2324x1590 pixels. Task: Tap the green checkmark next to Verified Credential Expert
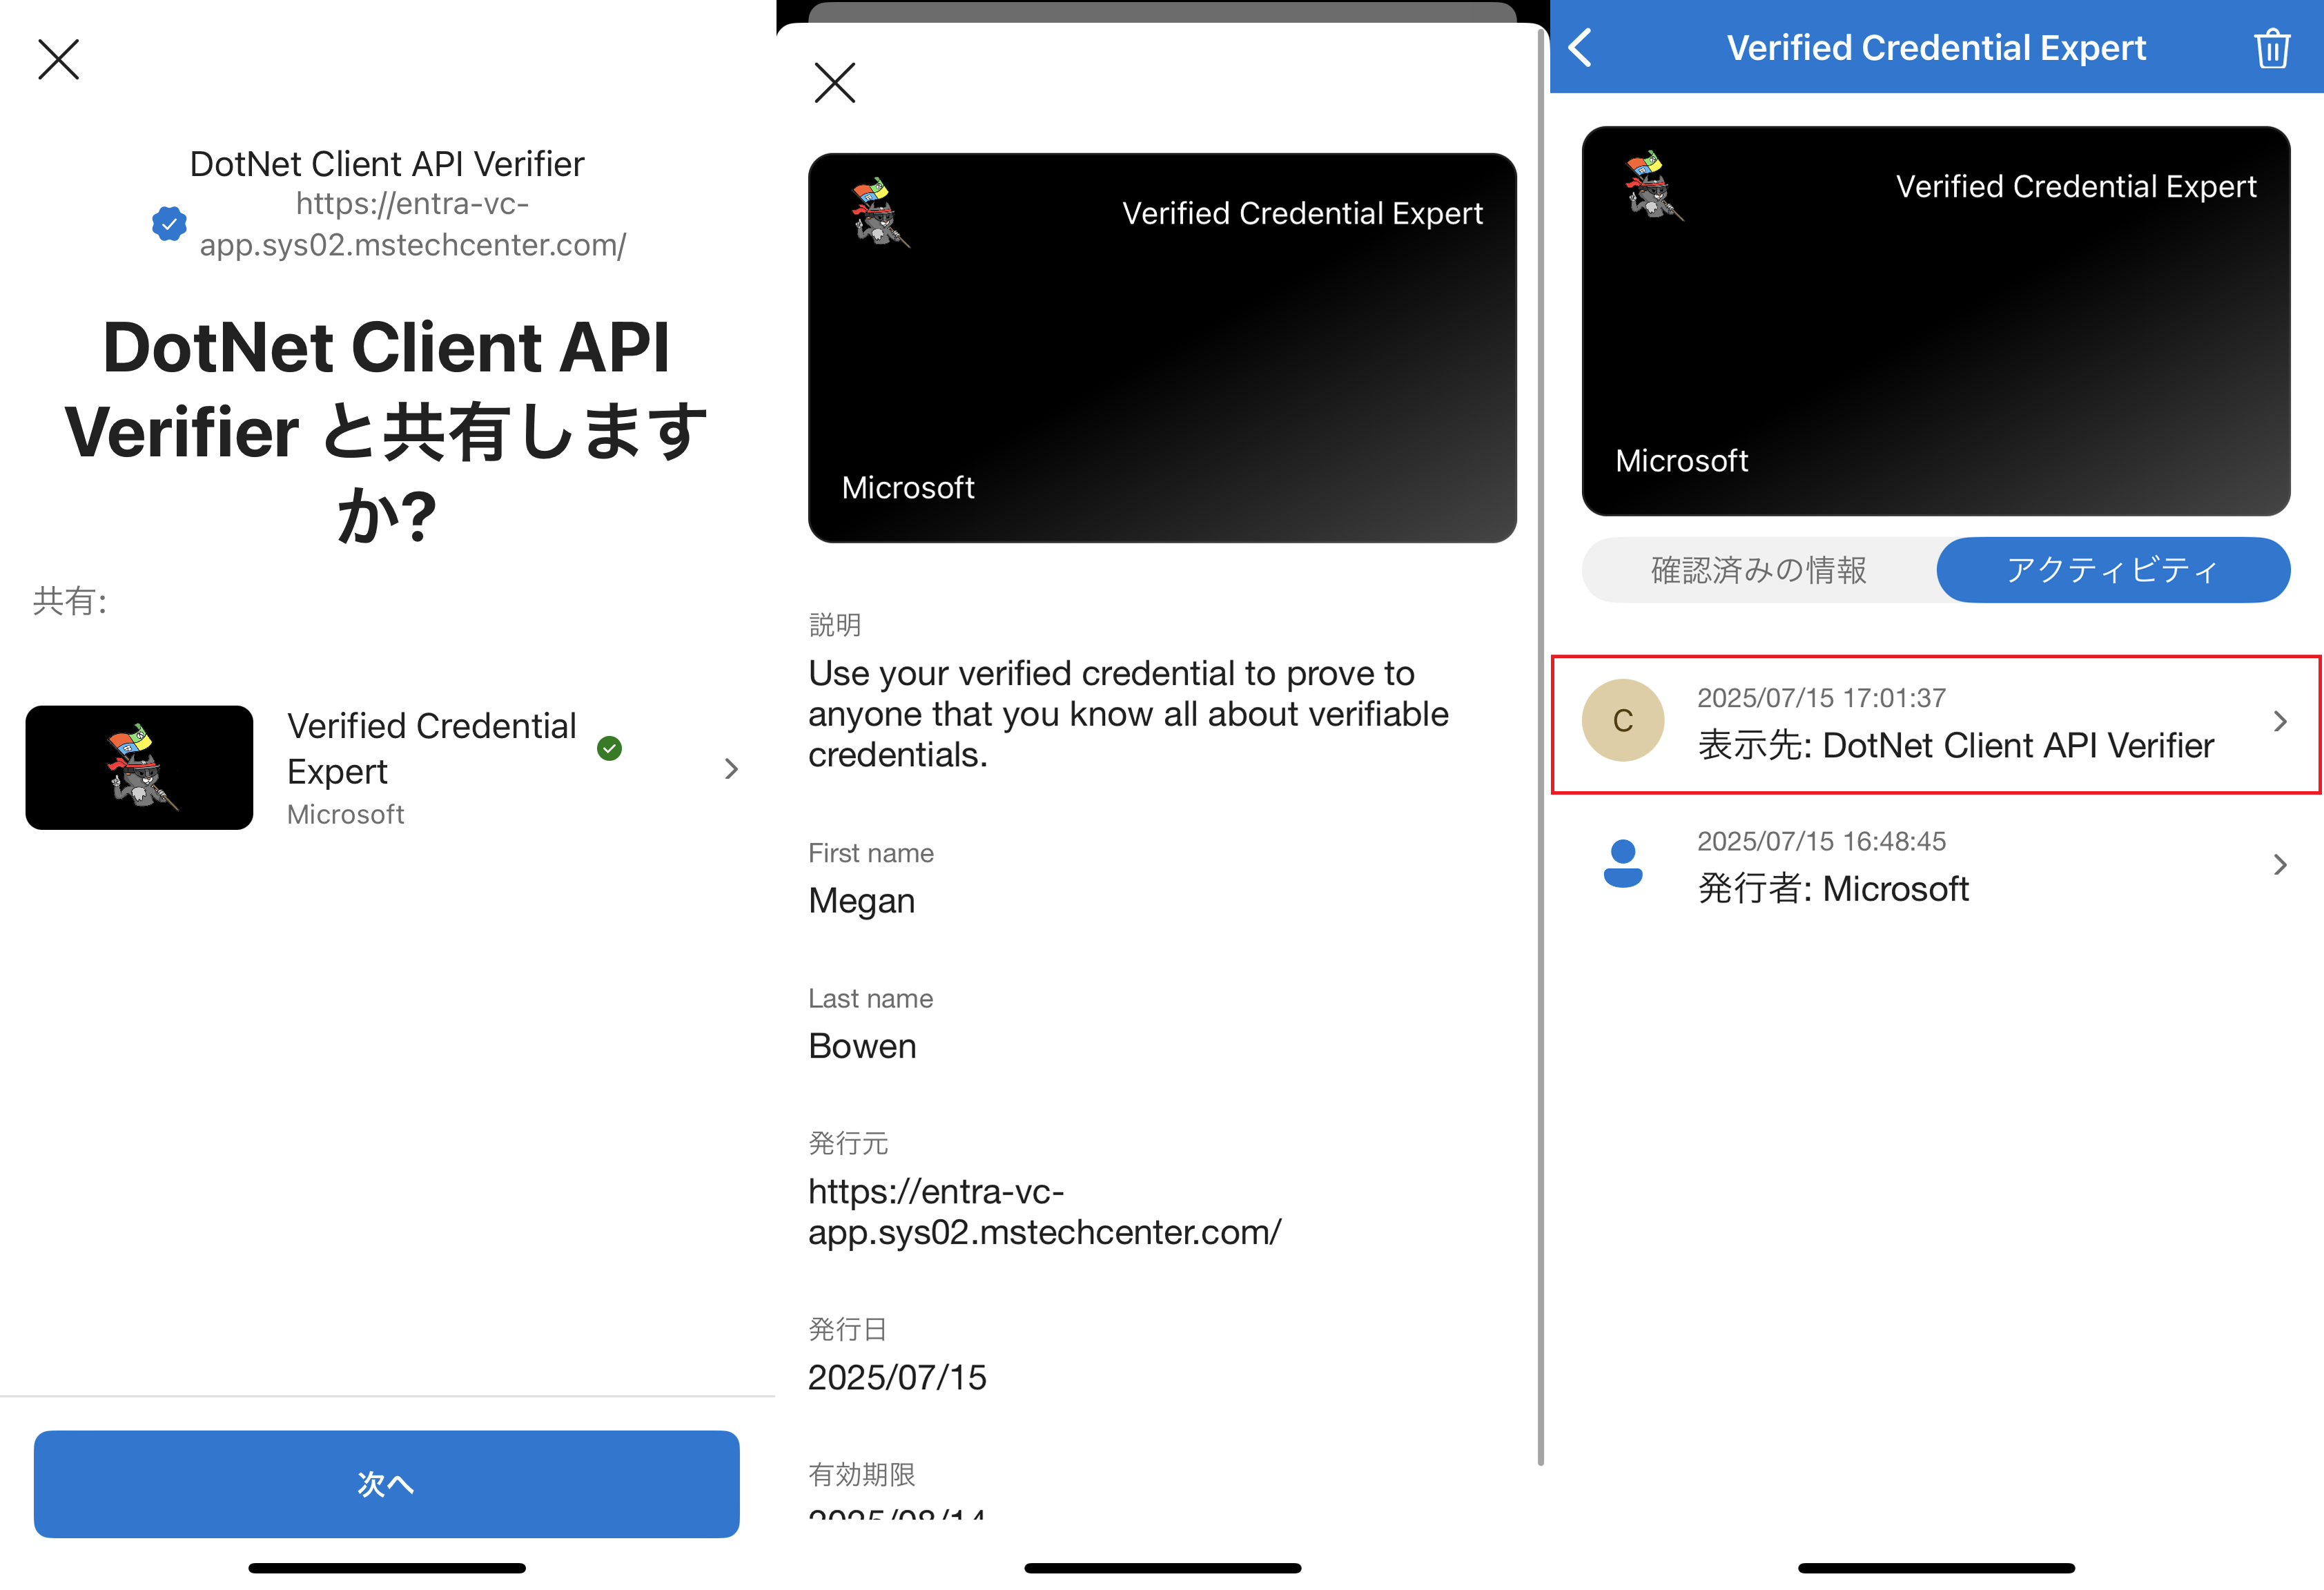(609, 748)
